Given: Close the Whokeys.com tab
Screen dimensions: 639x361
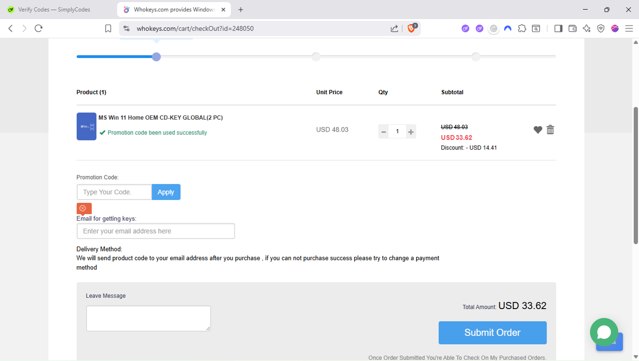Looking at the screenshot, I should coord(223,9).
